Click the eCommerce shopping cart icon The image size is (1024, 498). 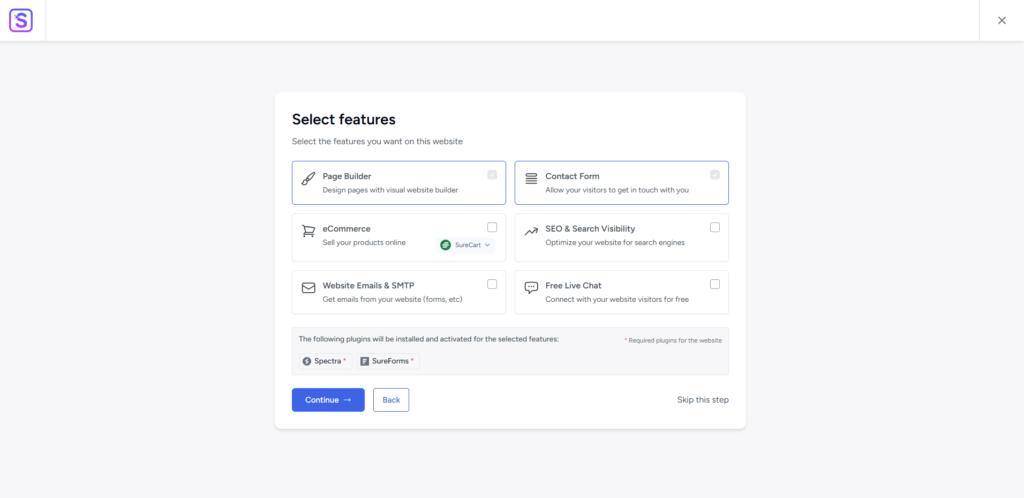pos(308,231)
